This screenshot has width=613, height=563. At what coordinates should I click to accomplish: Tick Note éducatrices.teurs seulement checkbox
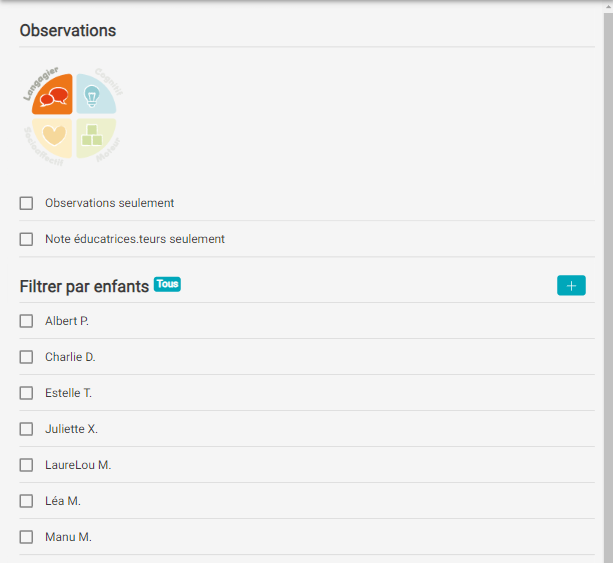click(x=26, y=239)
